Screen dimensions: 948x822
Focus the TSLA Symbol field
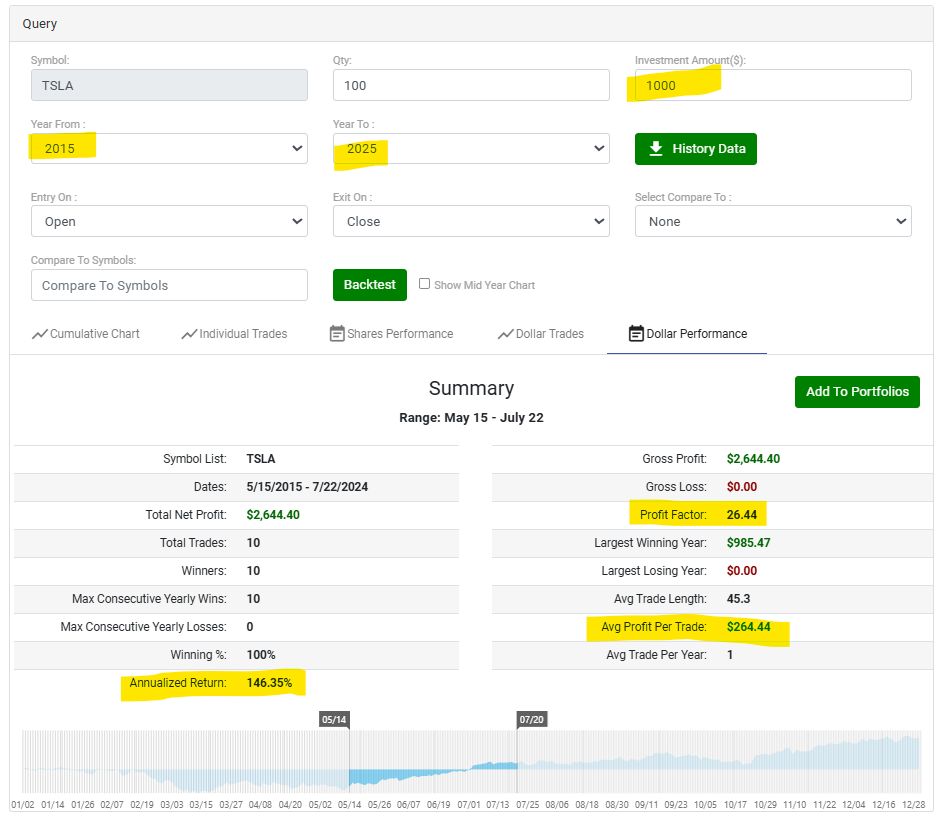pyautogui.click(x=169, y=85)
